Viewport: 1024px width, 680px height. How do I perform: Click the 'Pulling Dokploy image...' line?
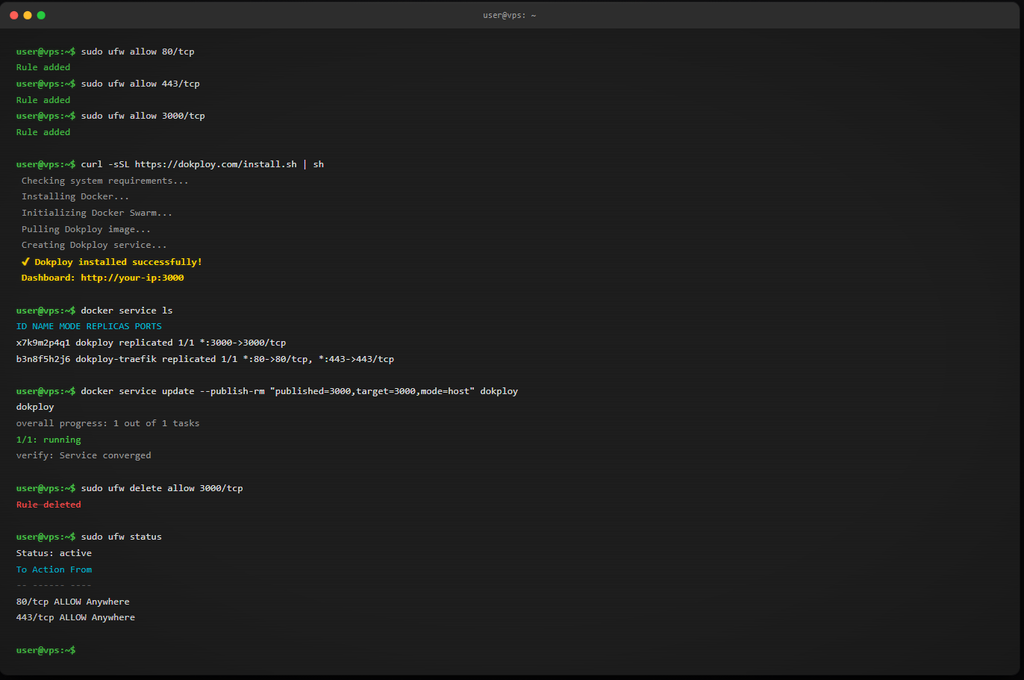tap(86, 229)
